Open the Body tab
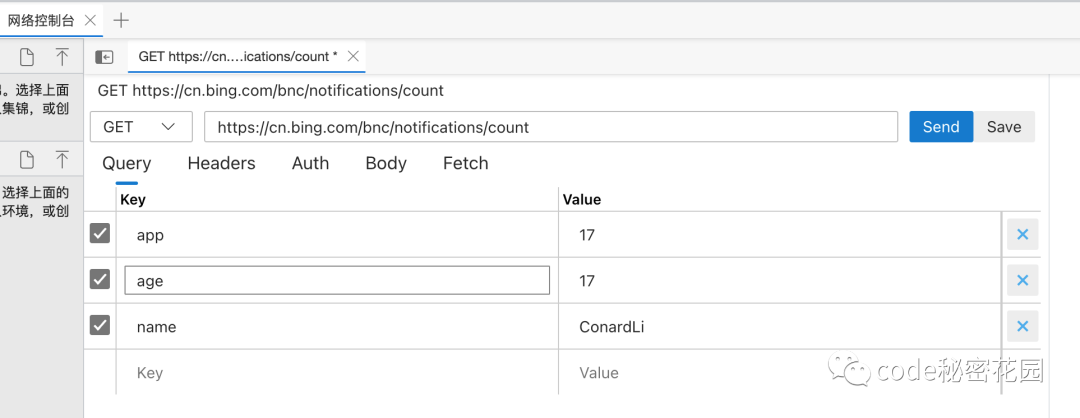 coord(386,163)
